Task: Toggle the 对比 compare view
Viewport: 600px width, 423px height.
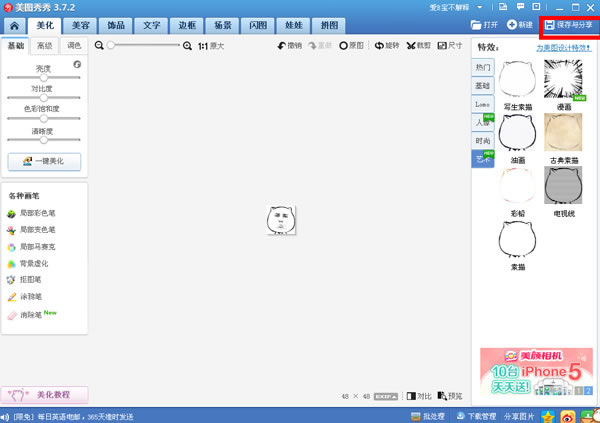Action: 418,396
